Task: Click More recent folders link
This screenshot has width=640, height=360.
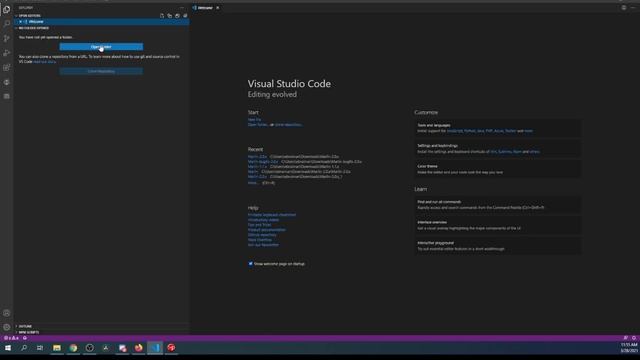Action: click(253, 183)
